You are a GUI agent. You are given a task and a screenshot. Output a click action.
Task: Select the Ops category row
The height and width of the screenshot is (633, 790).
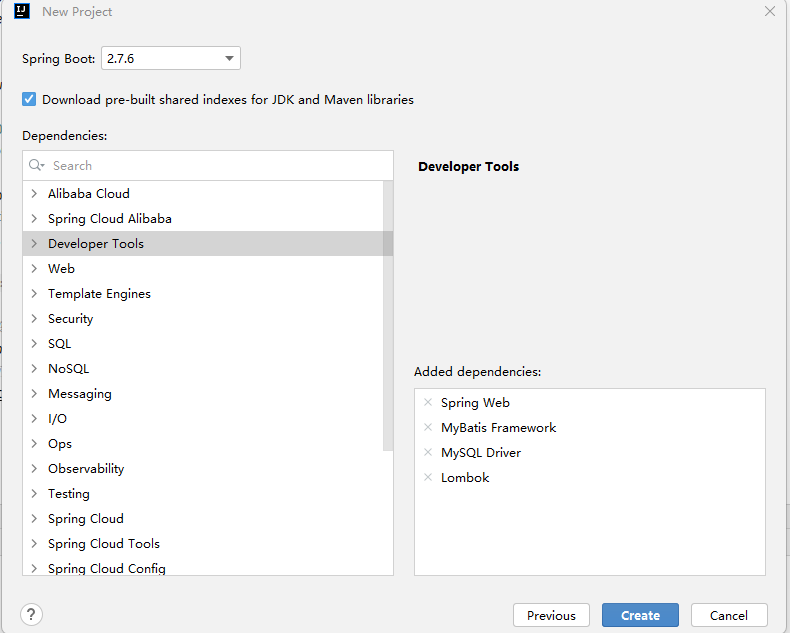pyautogui.click(x=203, y=444)
